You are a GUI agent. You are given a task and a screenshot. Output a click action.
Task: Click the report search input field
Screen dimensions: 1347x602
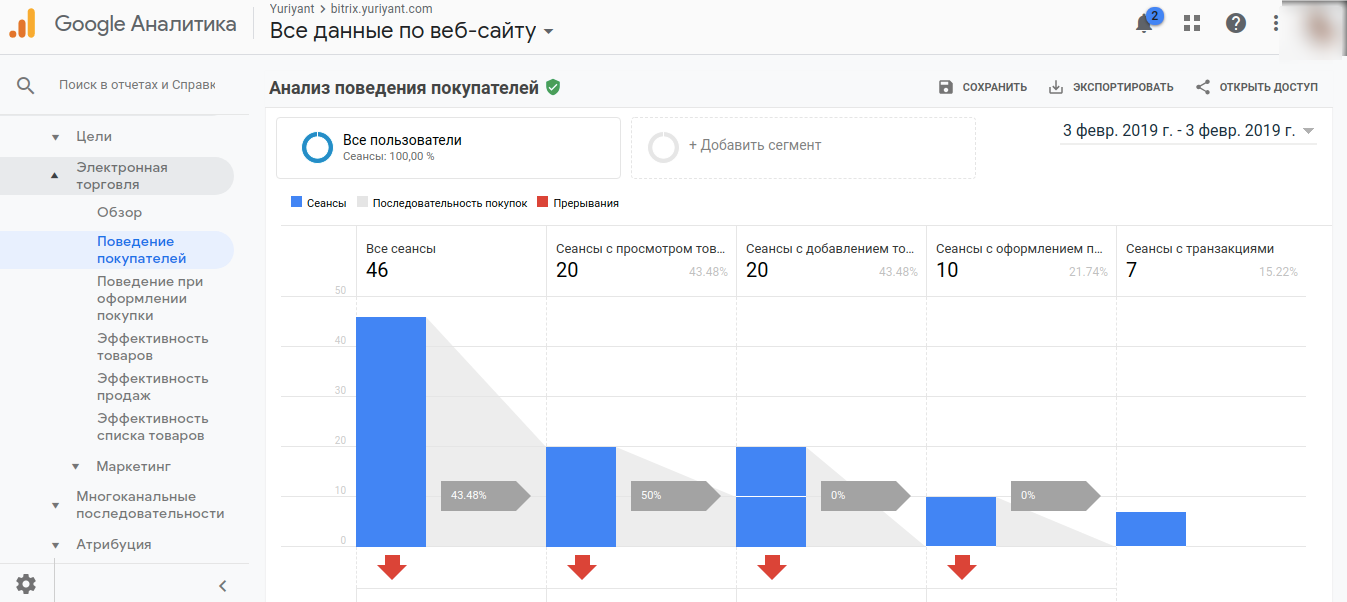(137, 85)
